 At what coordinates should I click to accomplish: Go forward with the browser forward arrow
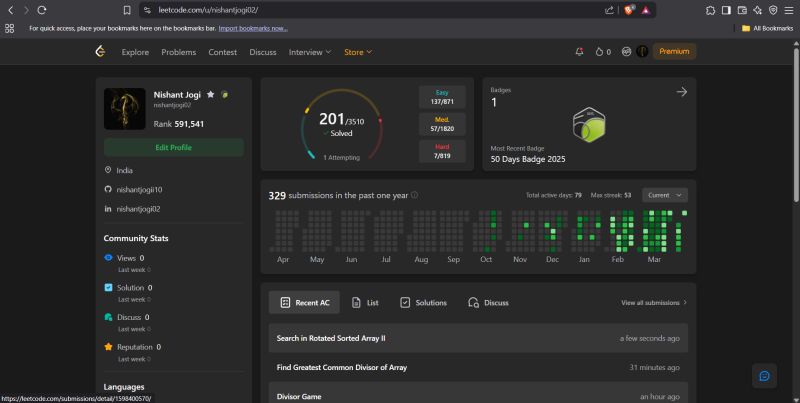tap(26, 10)
